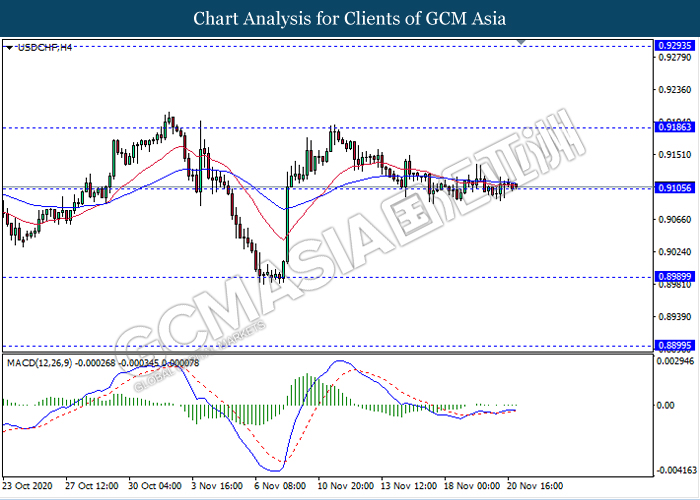Select the 0.91863 price level label
This screenshot has height=500, width=700.
click(674, 128)
